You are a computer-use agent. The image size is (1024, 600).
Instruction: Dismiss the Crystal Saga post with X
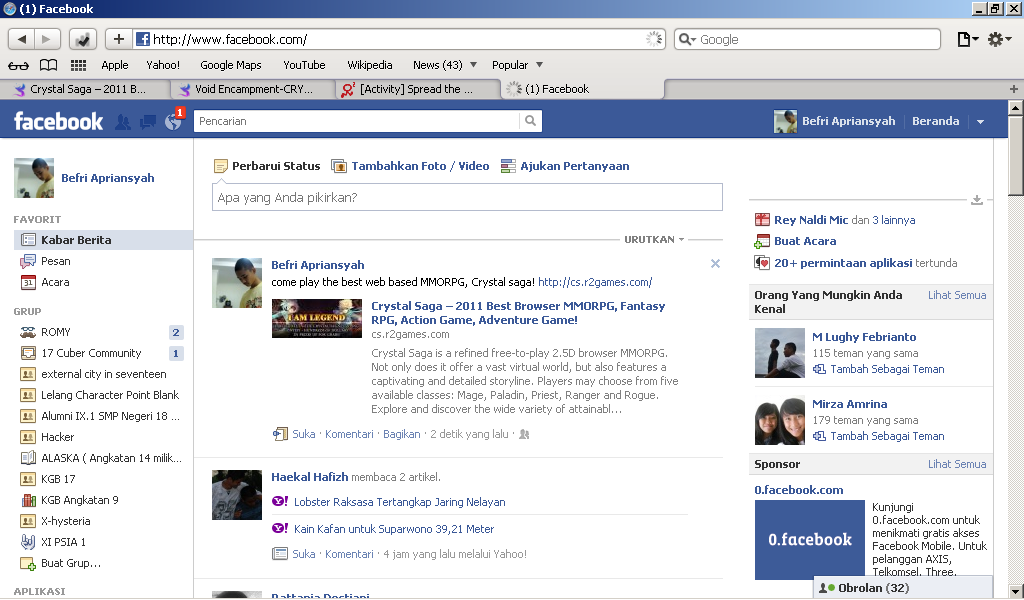715,264
